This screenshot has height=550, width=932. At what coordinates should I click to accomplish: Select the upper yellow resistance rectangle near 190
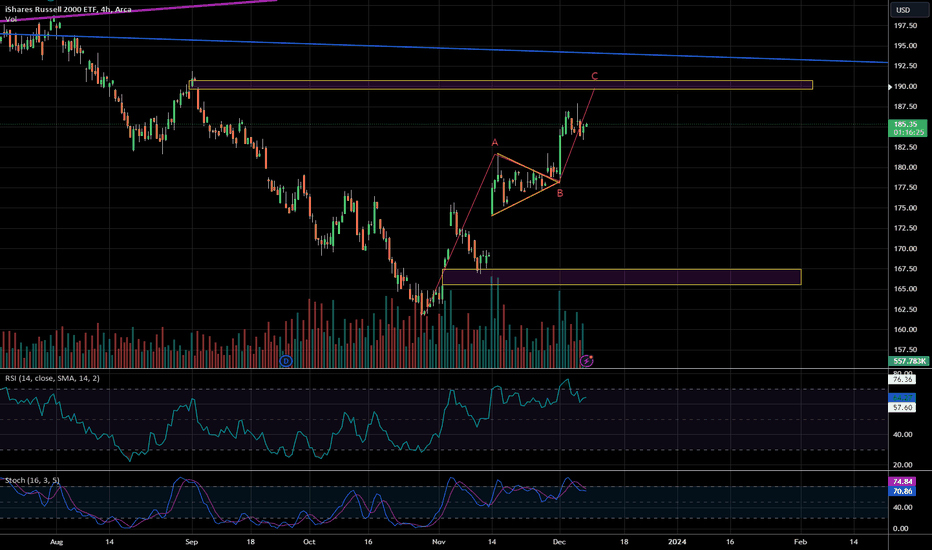coord(501,85)
